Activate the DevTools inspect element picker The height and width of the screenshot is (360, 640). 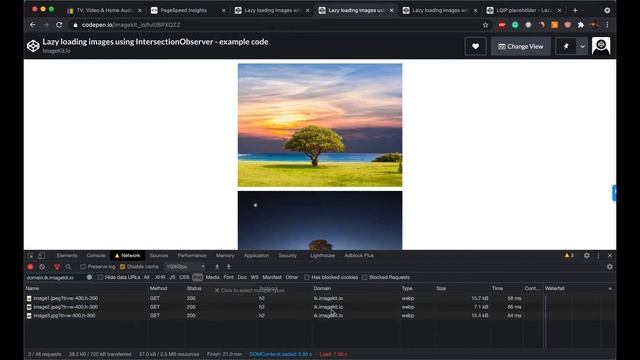[x=31, y=256]
